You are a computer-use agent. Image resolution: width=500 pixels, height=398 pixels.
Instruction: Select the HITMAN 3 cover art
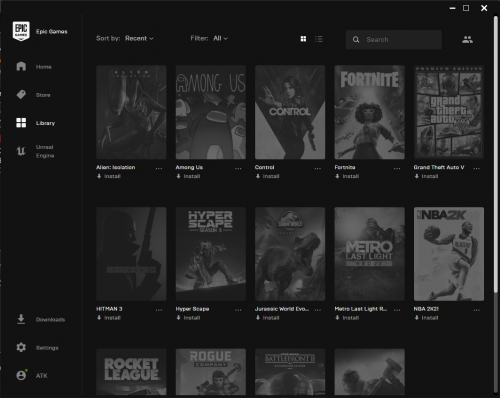131,254
